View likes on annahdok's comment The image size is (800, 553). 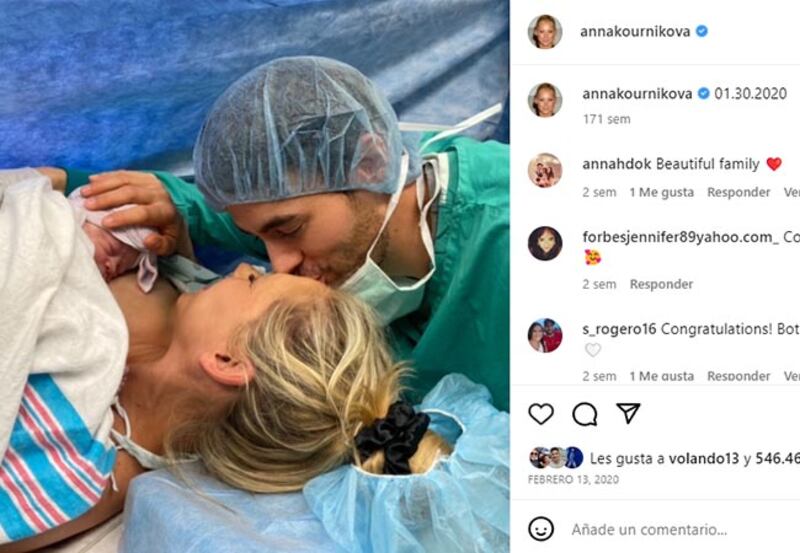coord(661,192)
